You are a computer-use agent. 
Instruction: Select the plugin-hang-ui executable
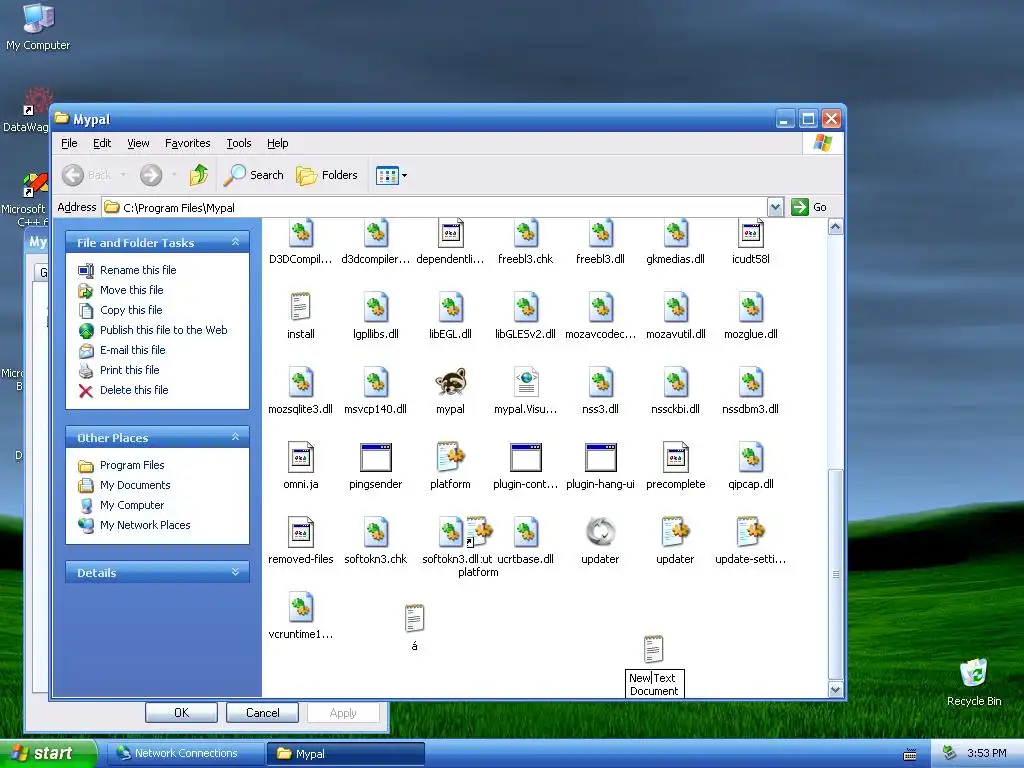click(601, 458)
